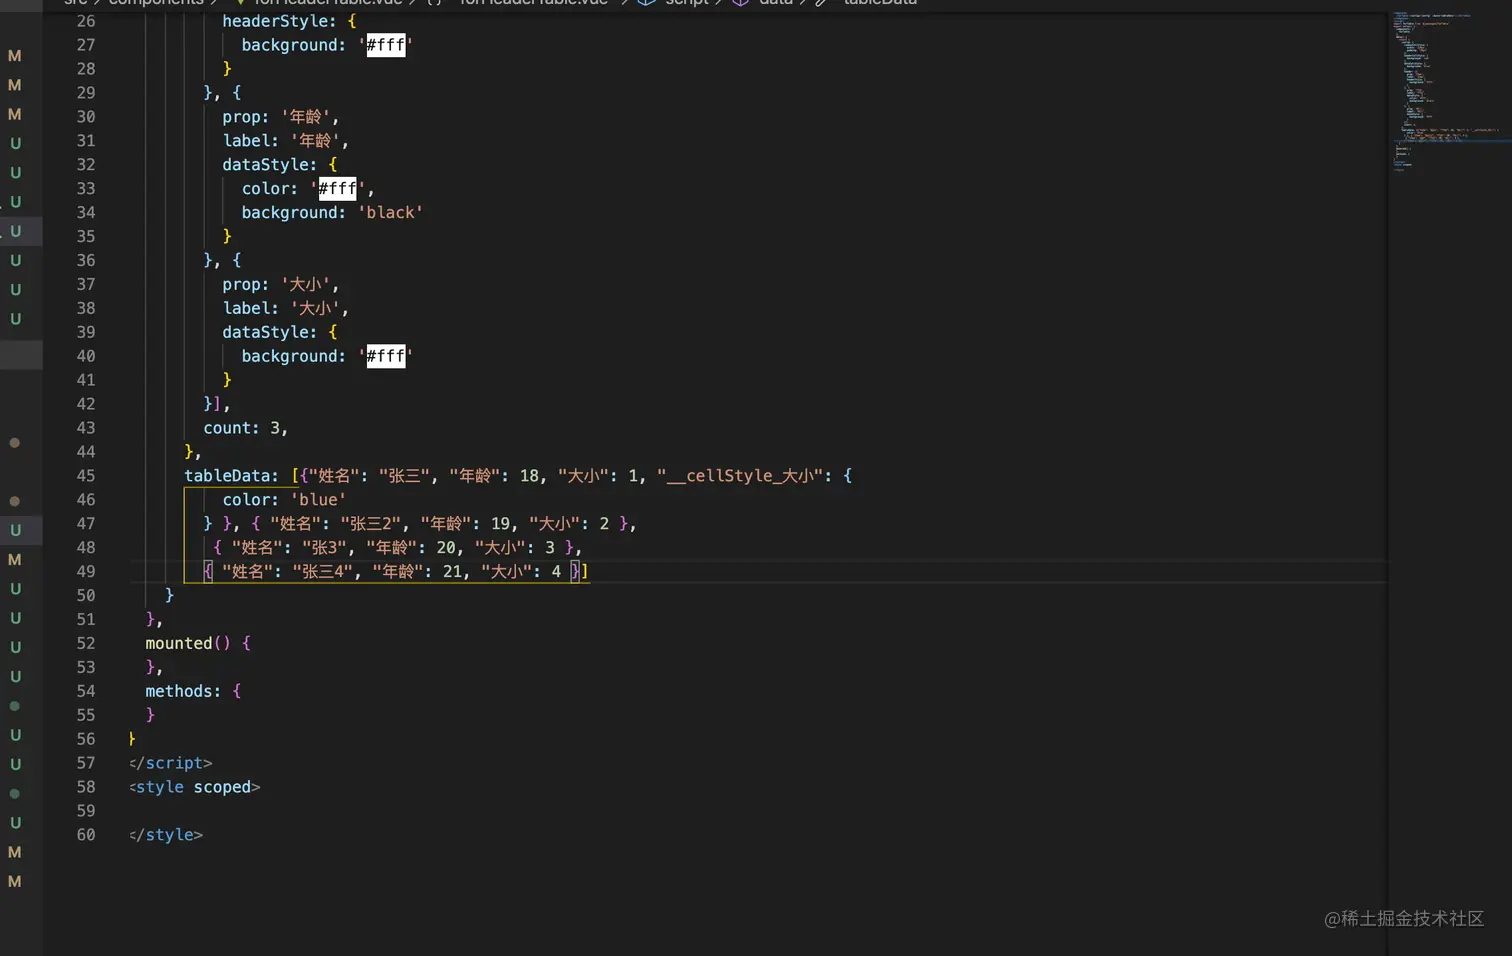Click the closing </style> tag
Image resolution: width=1512 pixels, height=956 pixels.
pos(166,835)
